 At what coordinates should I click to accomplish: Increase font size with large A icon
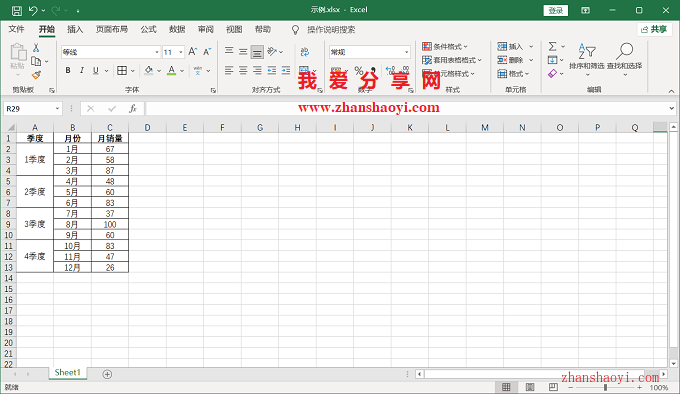[x=193, y=52]
